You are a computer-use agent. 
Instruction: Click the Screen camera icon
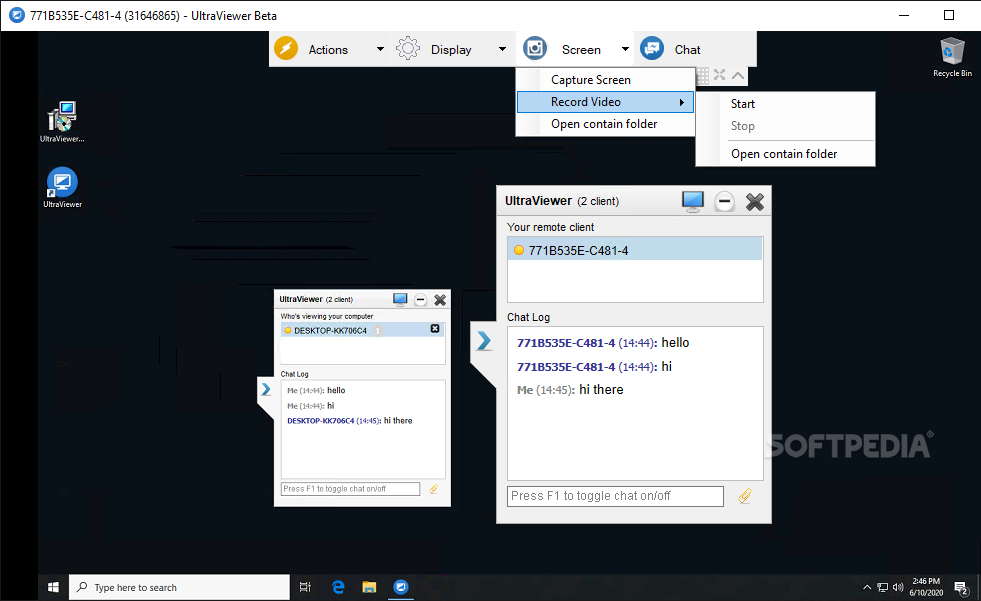click(535, 48)
